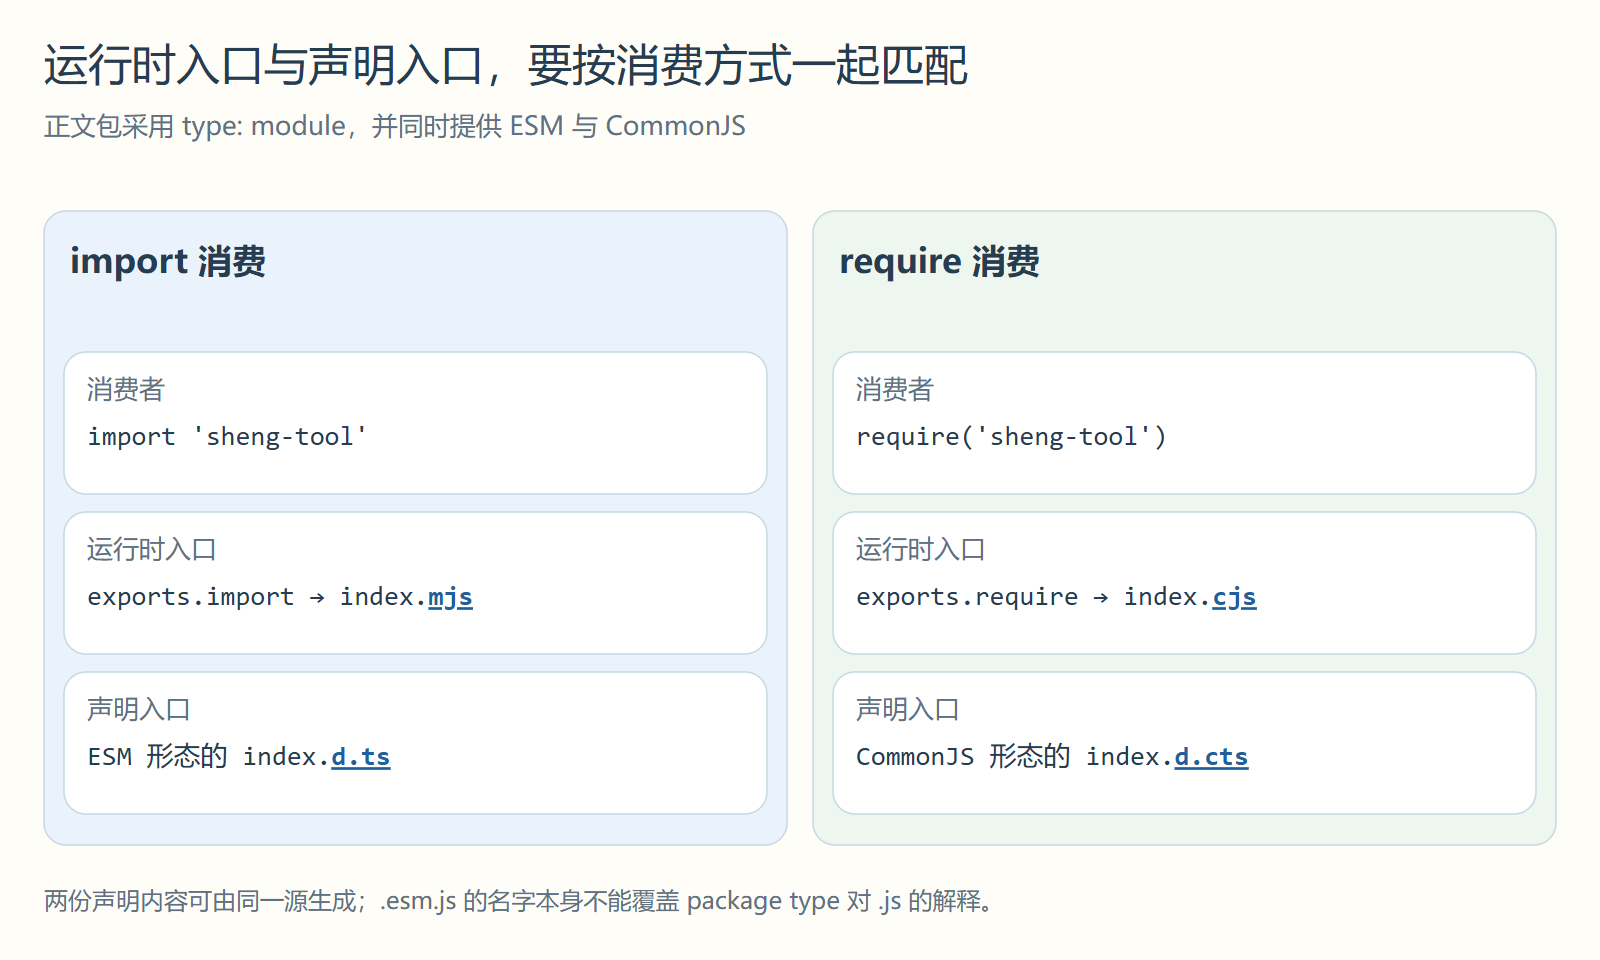This screenshot has width=1600, height=960.
Task: Click the import 'sheng-tool' code line
Action: [227, 437]
